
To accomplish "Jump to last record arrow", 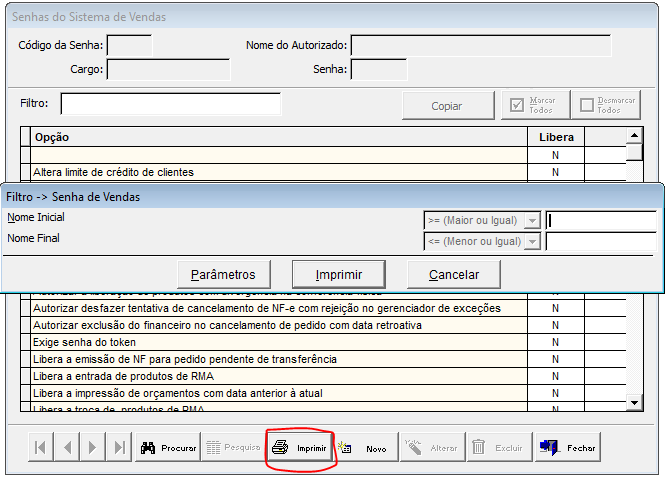I will point(119,448).
